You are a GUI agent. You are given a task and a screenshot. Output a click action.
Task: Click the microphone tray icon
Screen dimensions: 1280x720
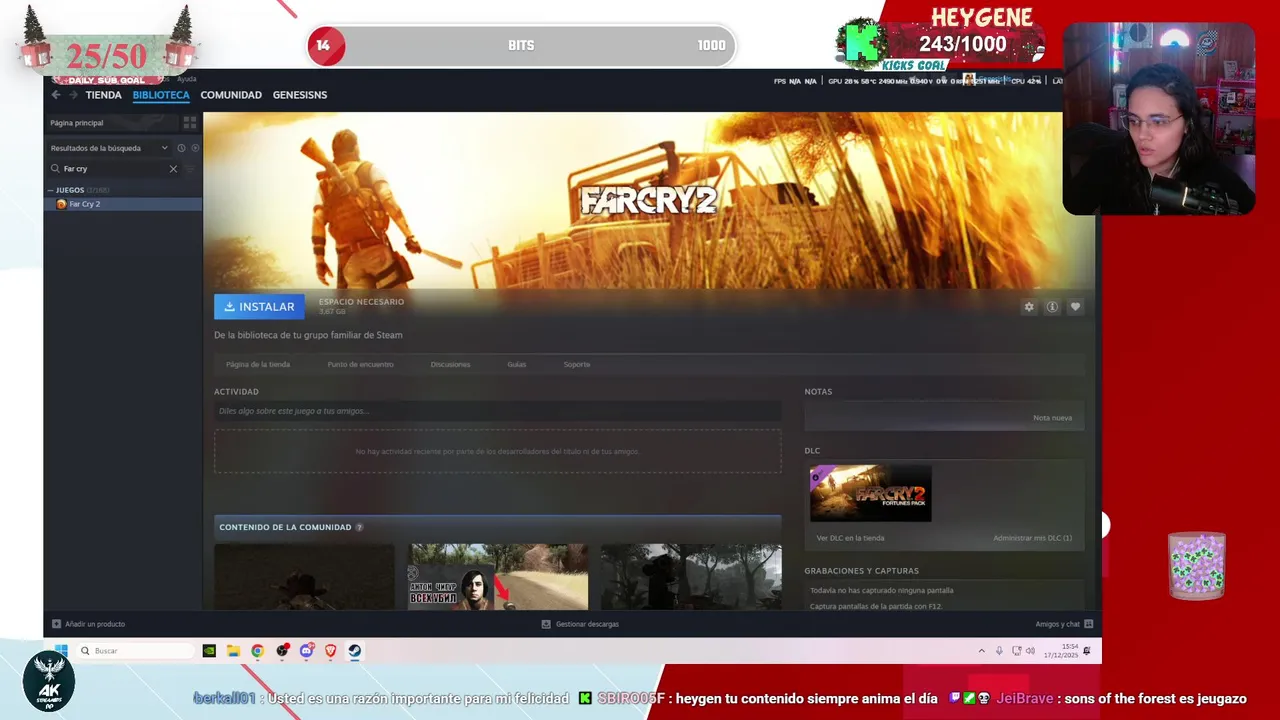point(998,651)
